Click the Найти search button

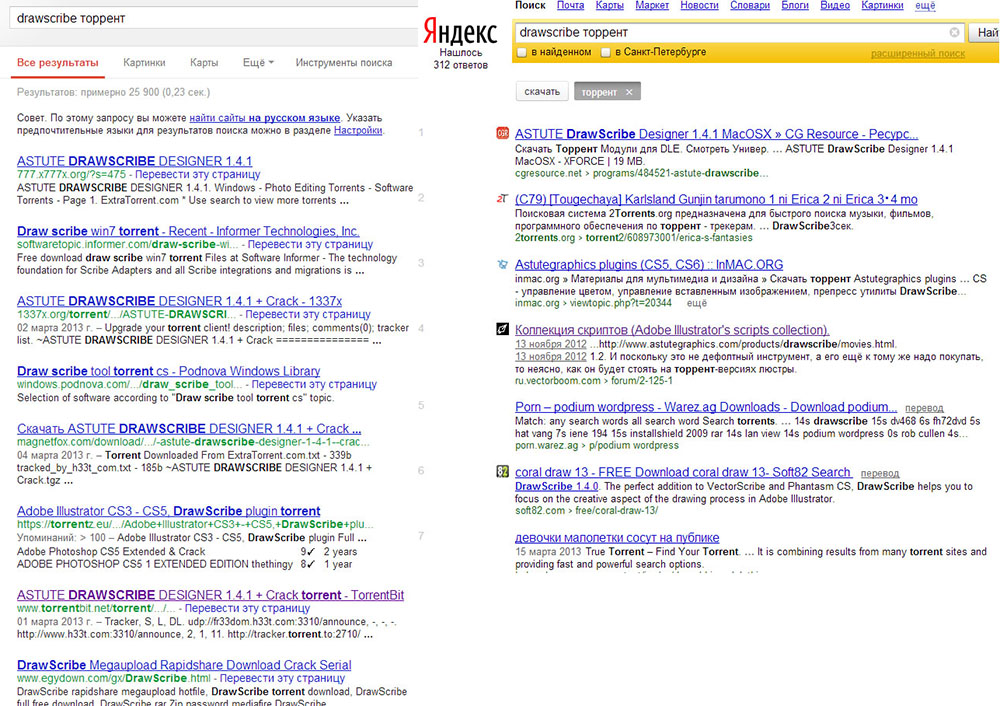point(984,33)
